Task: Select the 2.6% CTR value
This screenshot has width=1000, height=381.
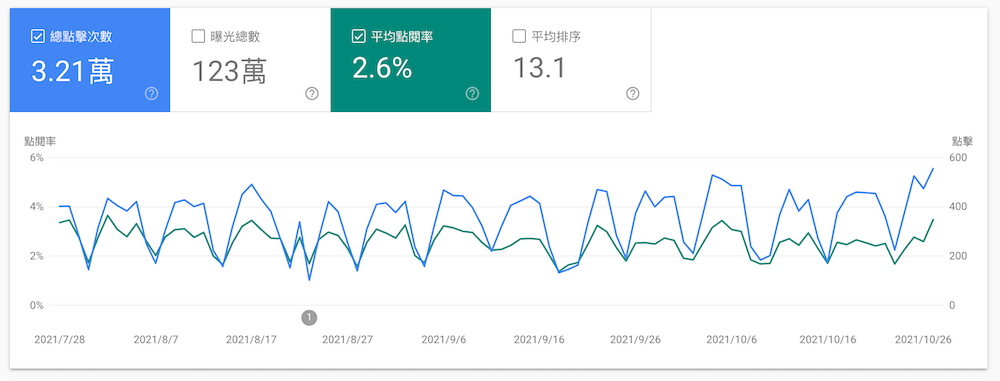Action: point(382,69)
